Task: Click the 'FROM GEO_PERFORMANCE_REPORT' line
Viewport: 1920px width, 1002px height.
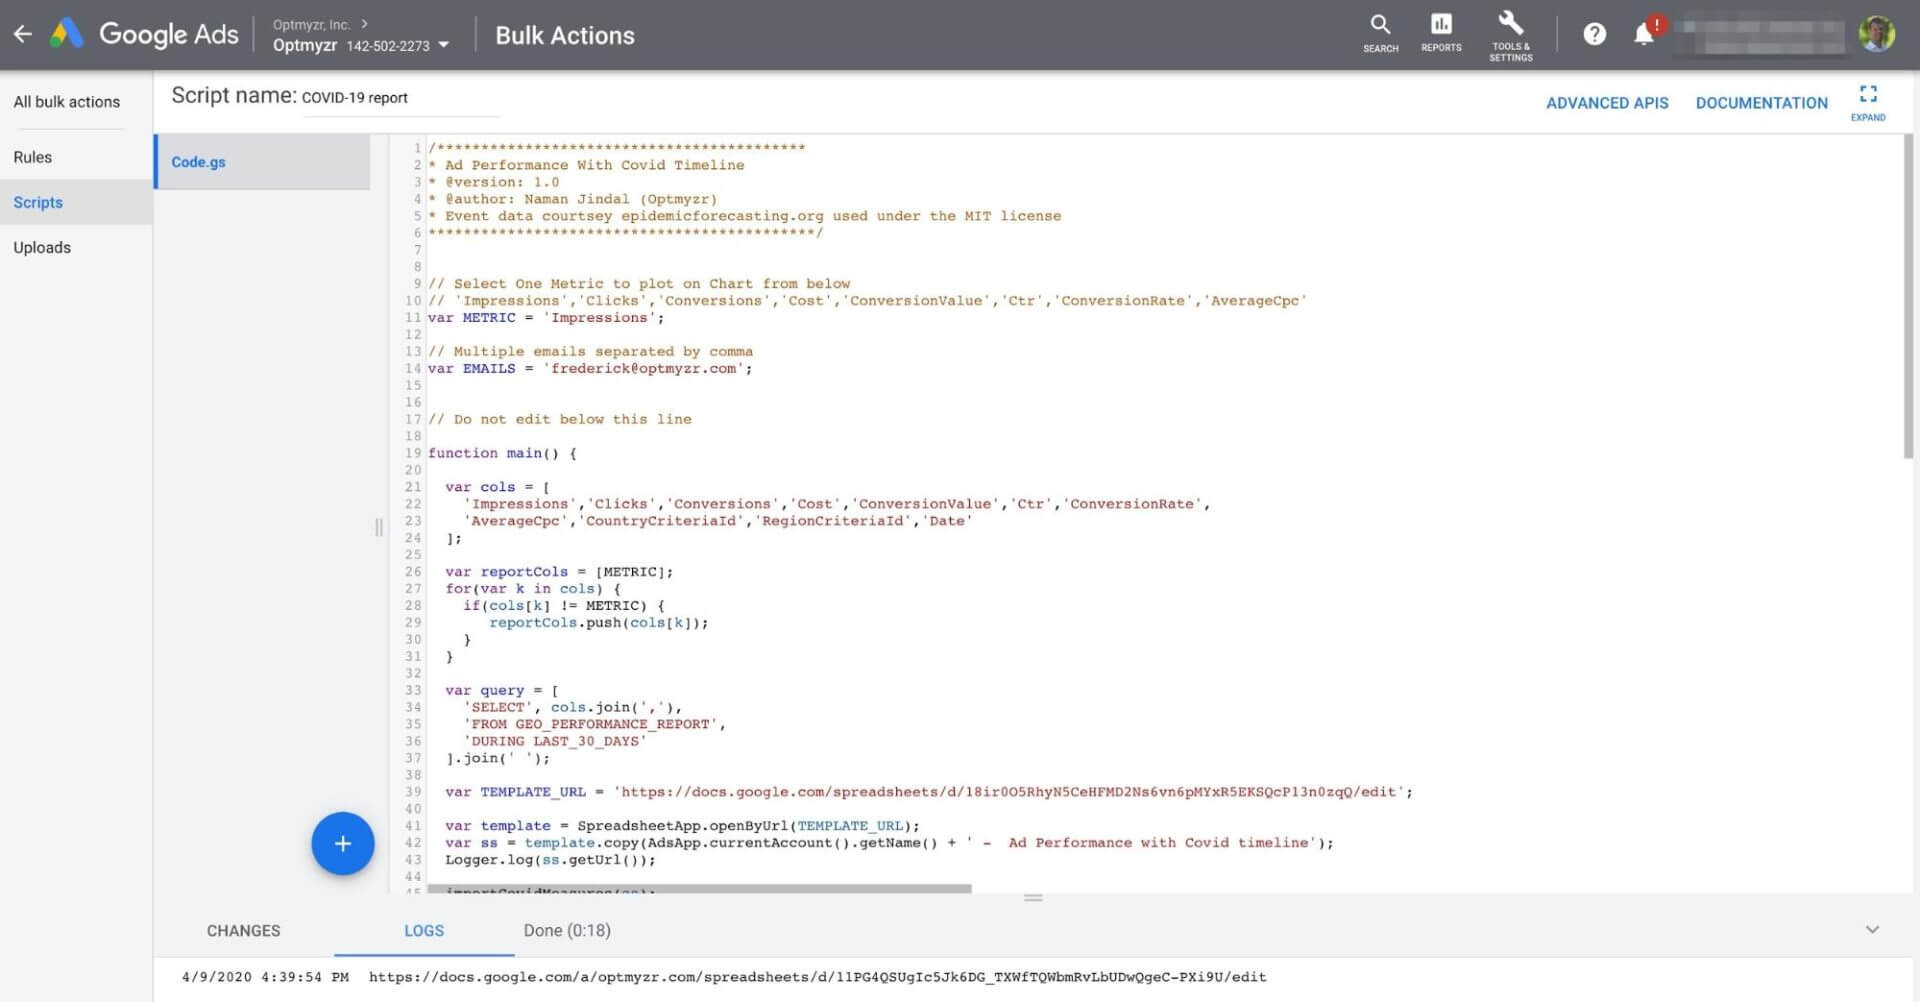Action: coord(594,724)
